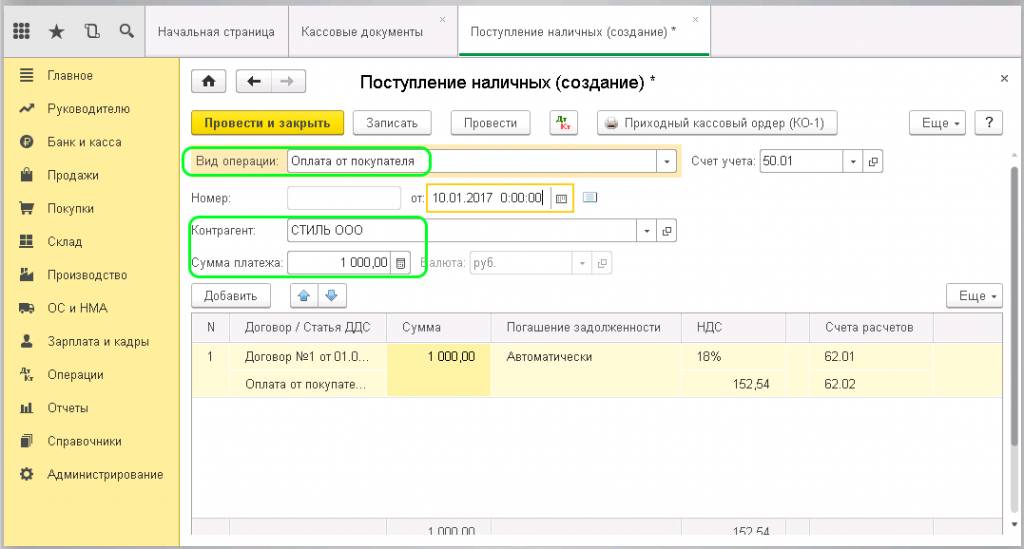Click Провести и закрыть button
Viewport: 1024px width, 549px height.
(267, 123)
